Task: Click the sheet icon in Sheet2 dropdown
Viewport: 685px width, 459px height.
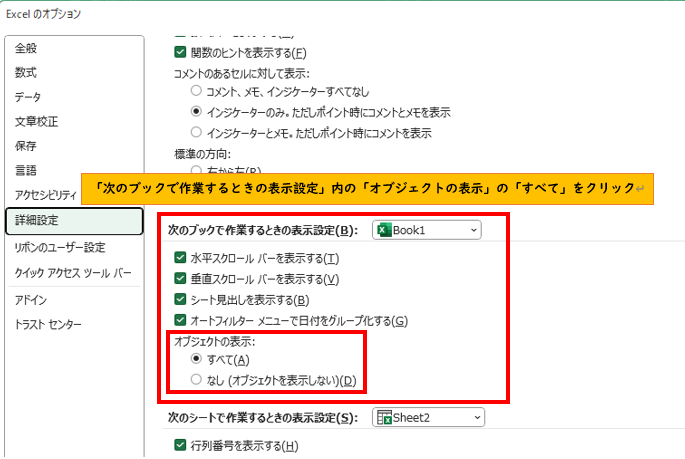Action: click(x=384, y=418)
